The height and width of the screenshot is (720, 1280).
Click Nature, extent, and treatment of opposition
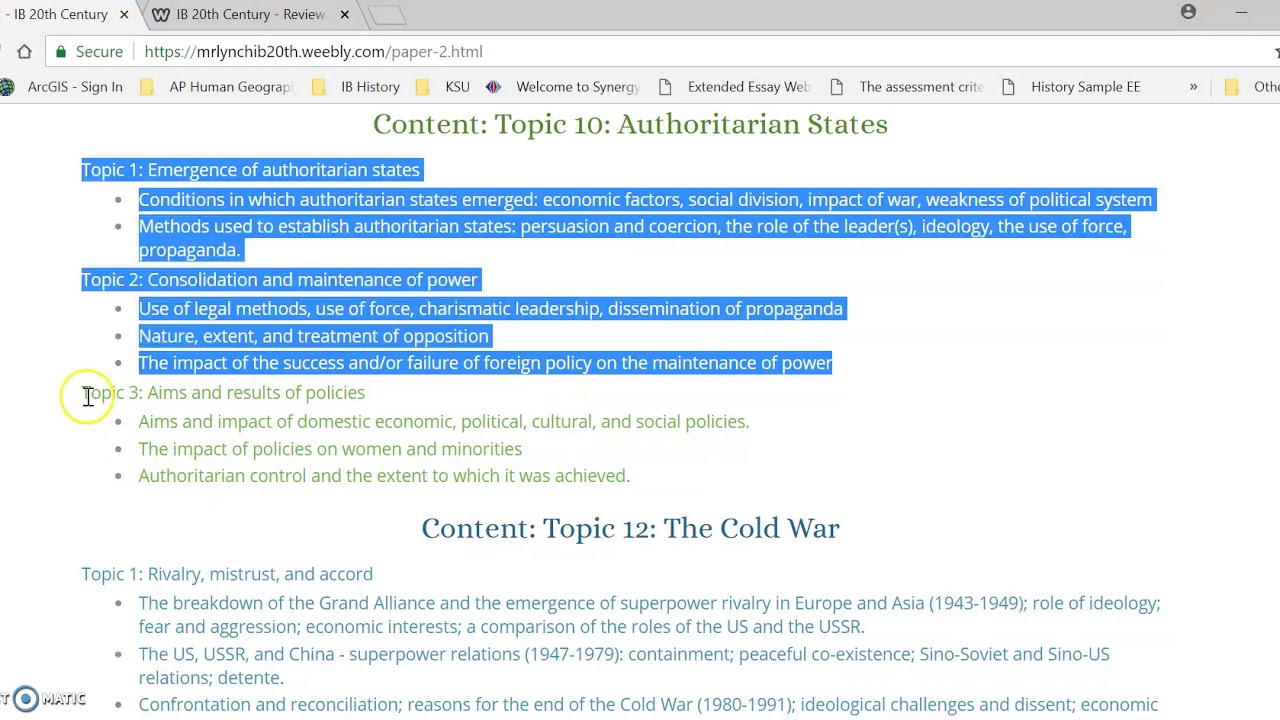pos(313,336)
